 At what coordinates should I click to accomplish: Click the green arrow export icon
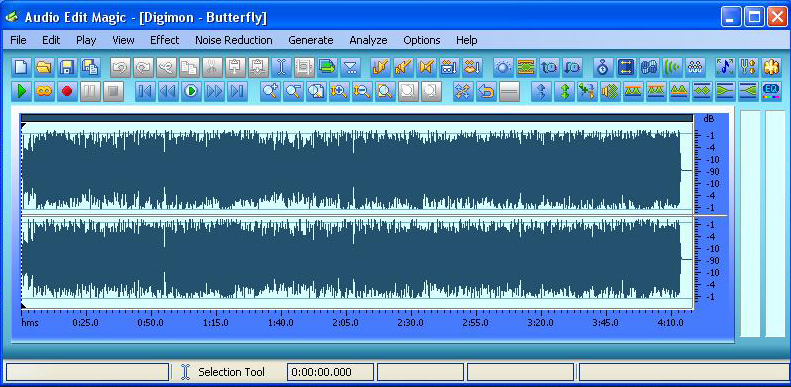tap(327, 67)
